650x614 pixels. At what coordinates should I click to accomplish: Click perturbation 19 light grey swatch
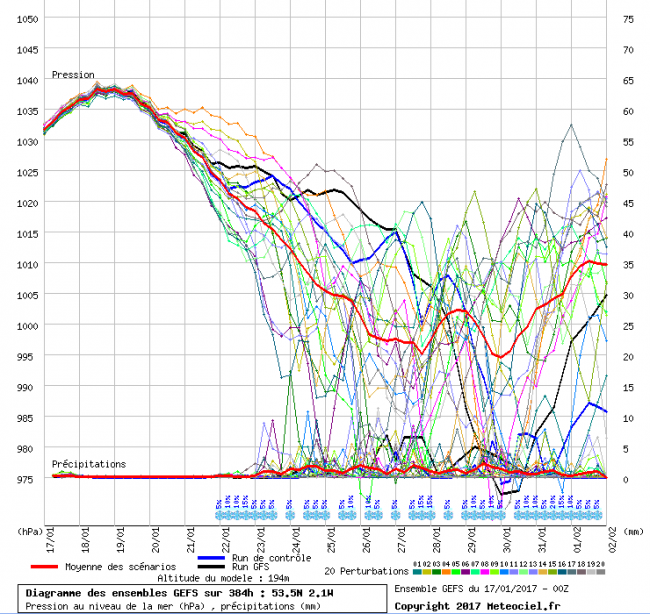point(592,572)
